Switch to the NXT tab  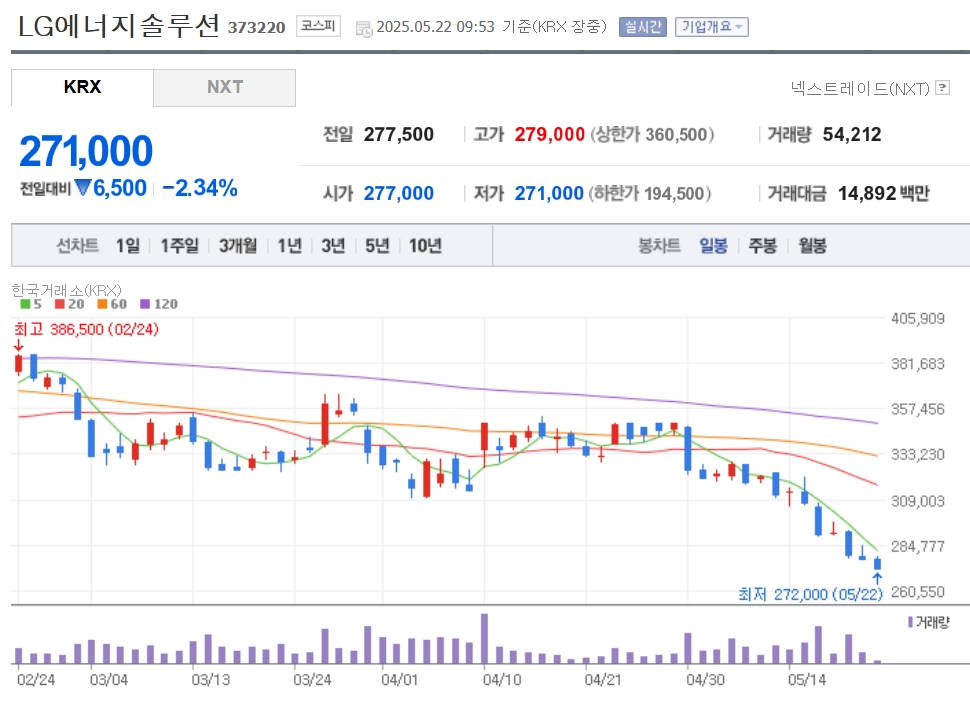(x=225, y=87)
